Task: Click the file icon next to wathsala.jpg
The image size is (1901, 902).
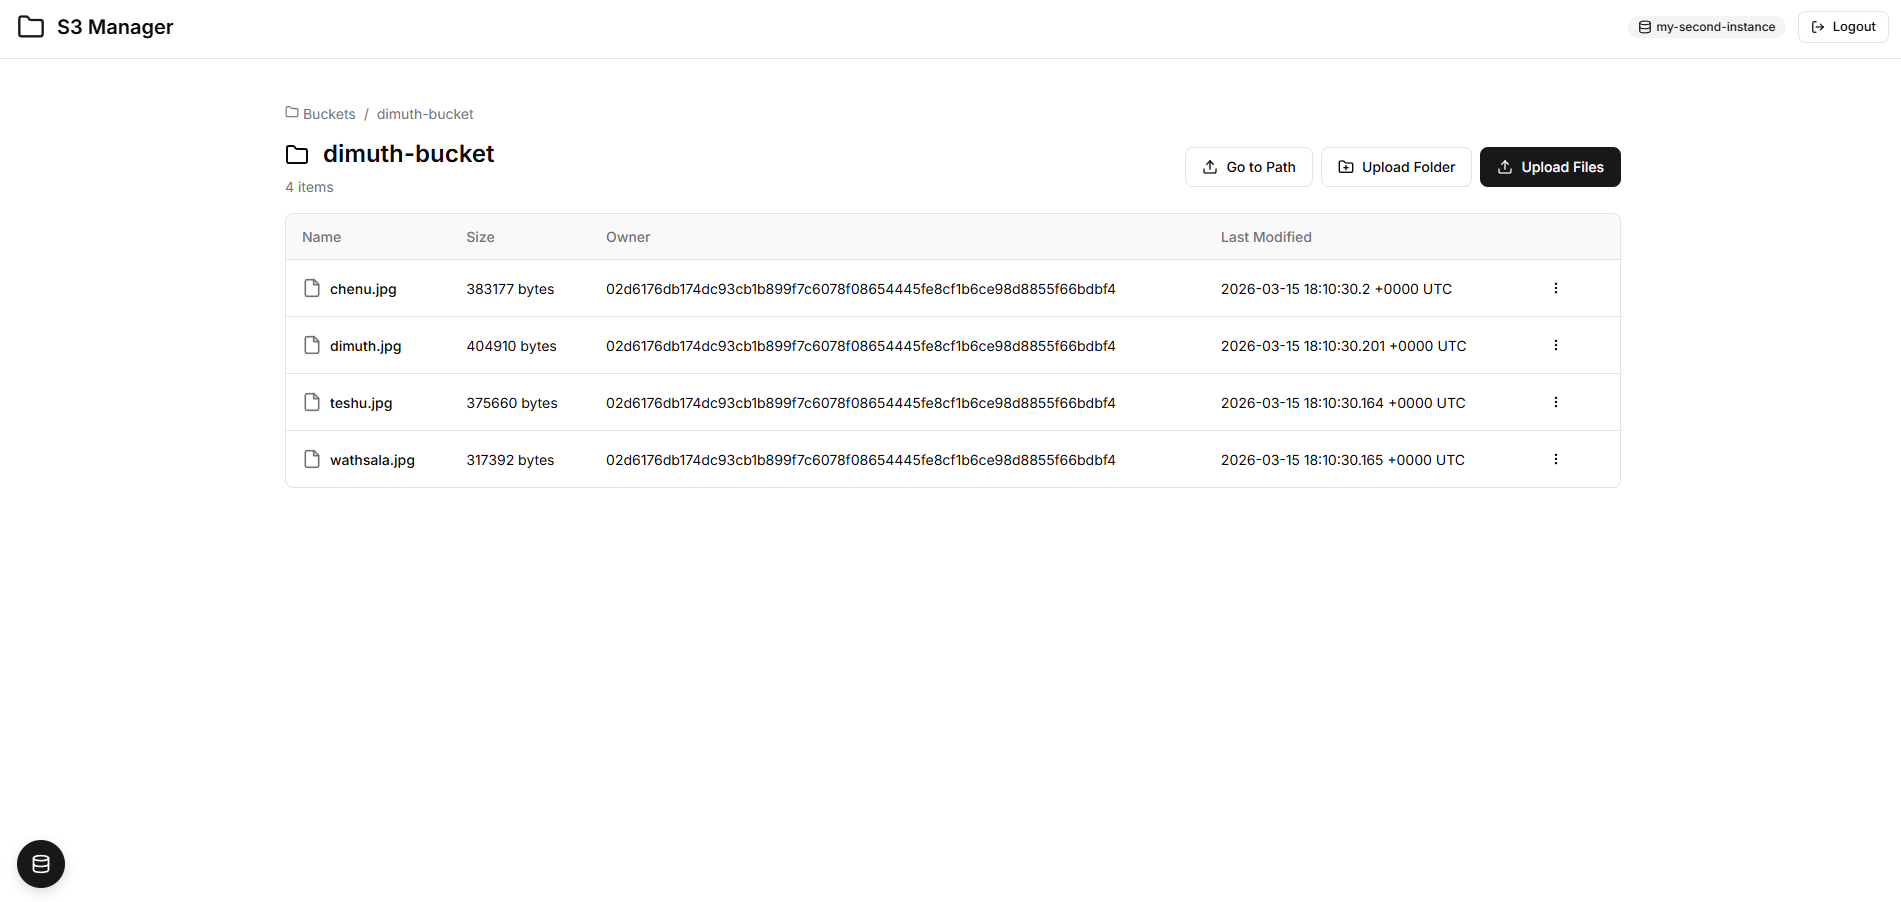Action: [x=311, y=459]
